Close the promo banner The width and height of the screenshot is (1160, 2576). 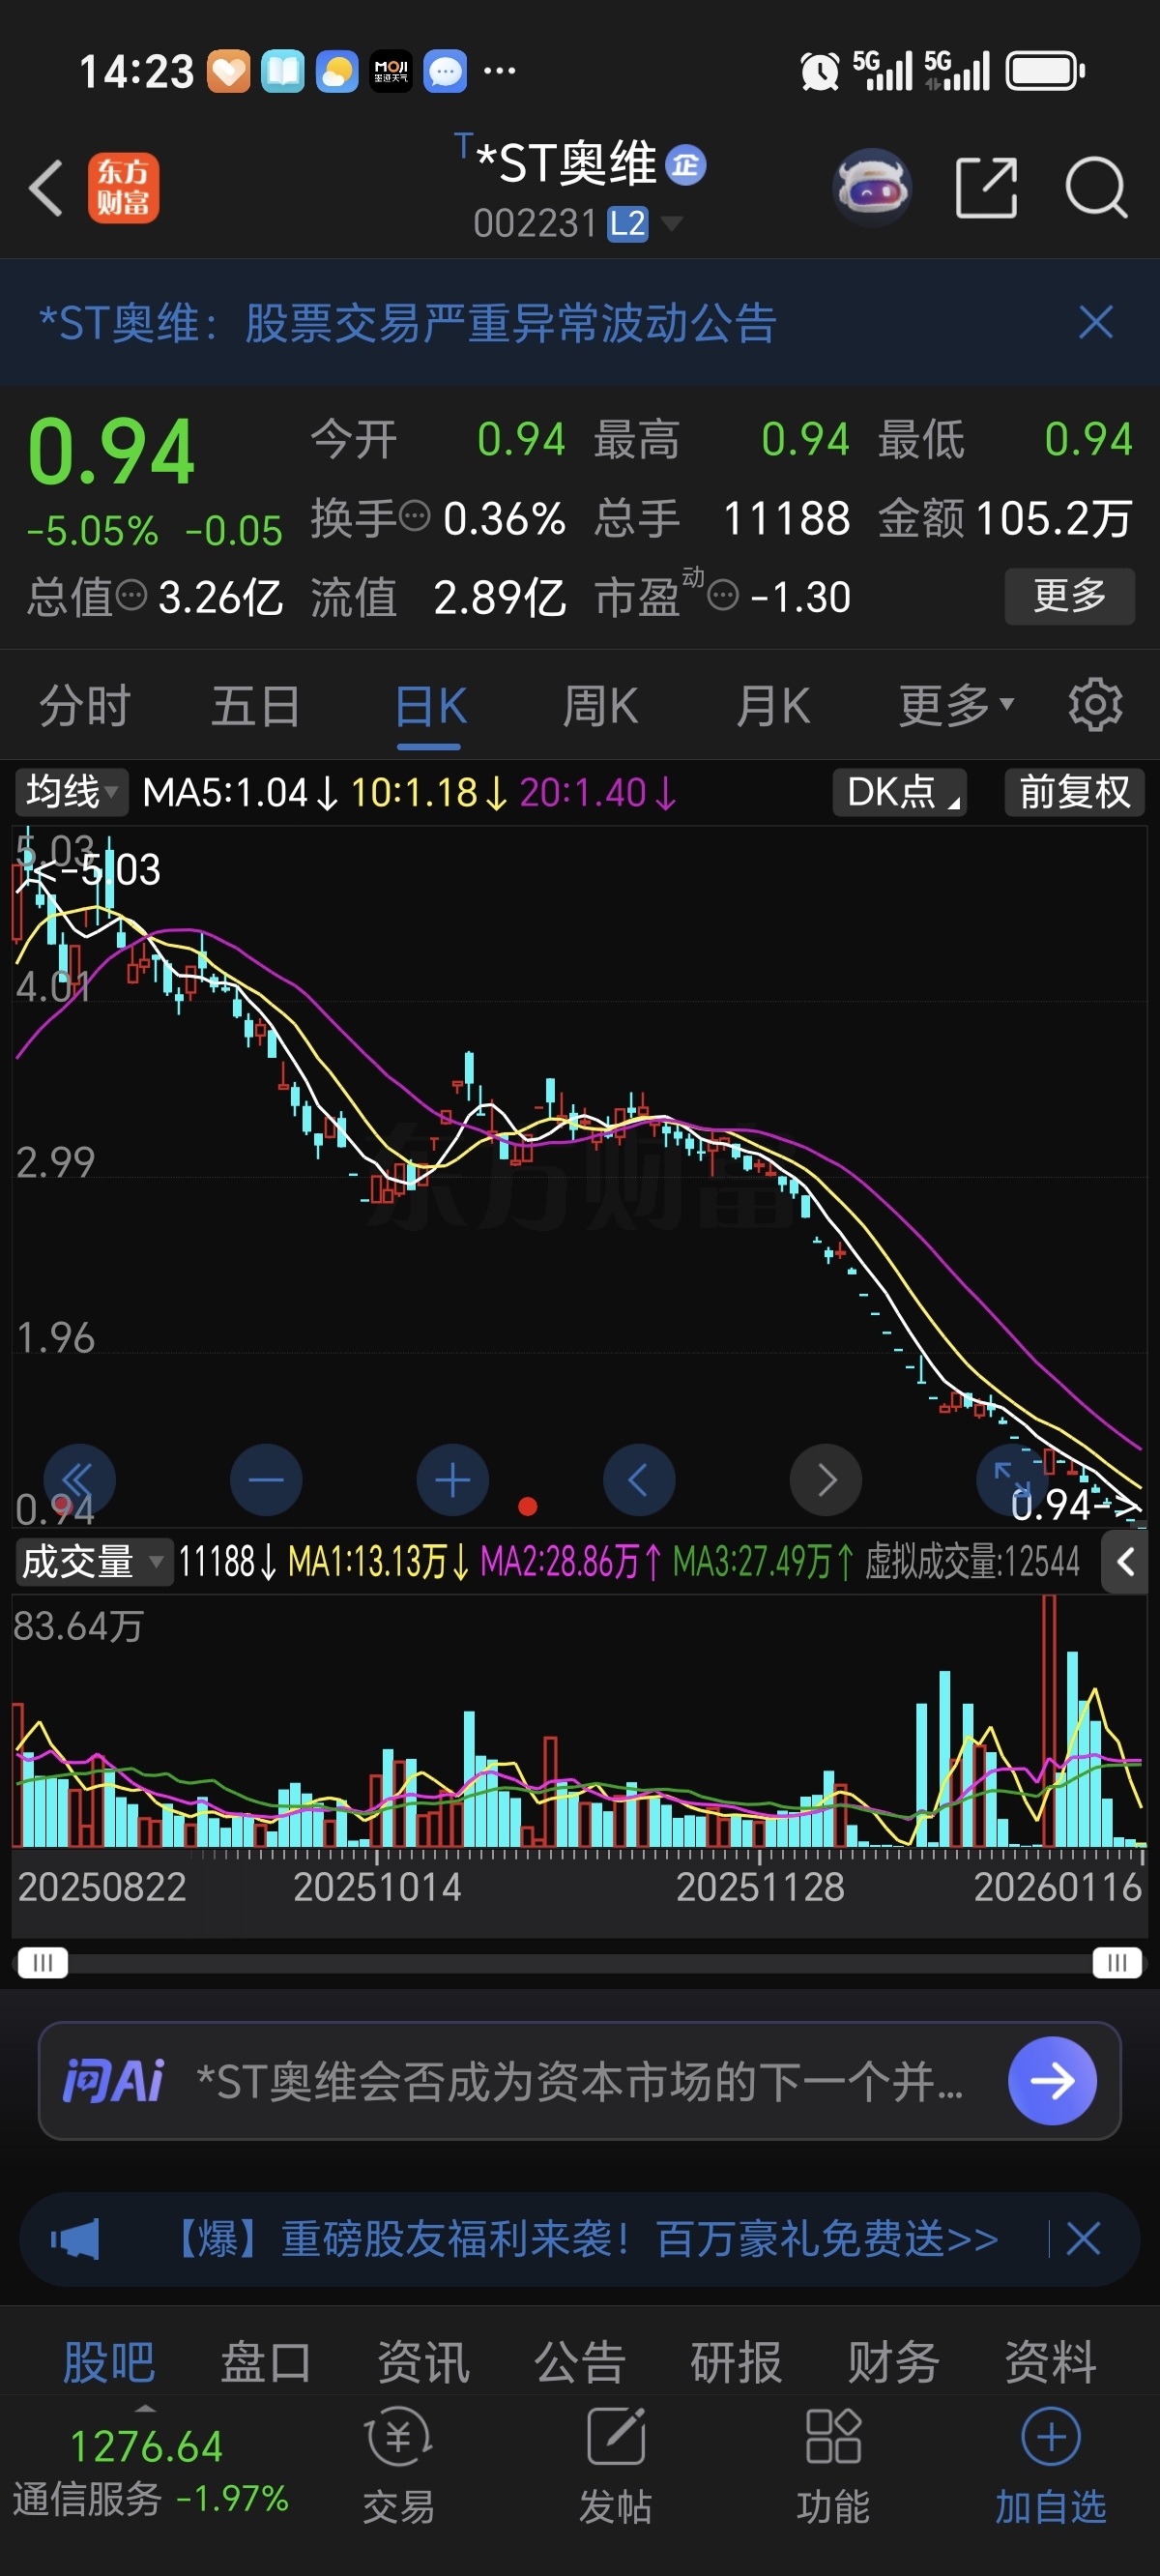tap(1084, 2238)
